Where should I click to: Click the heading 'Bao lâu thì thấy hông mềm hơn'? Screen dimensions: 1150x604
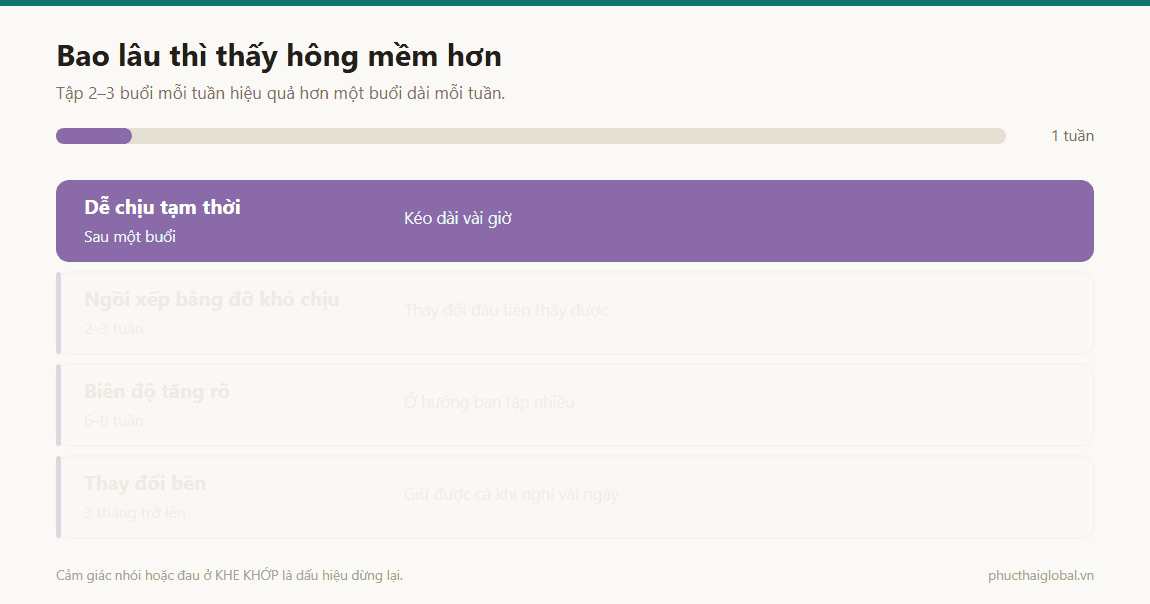click(x=279, y=56)
